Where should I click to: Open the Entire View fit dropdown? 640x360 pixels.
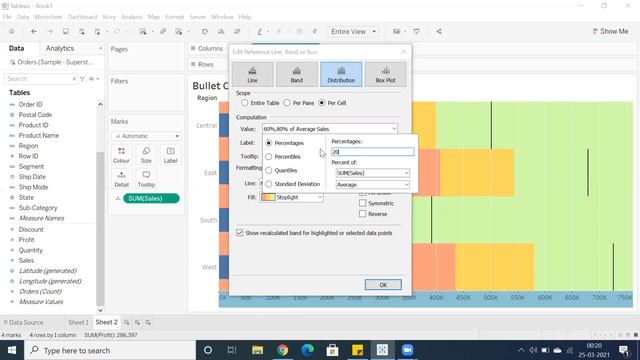pyautogui.click(x=353, y=31)
